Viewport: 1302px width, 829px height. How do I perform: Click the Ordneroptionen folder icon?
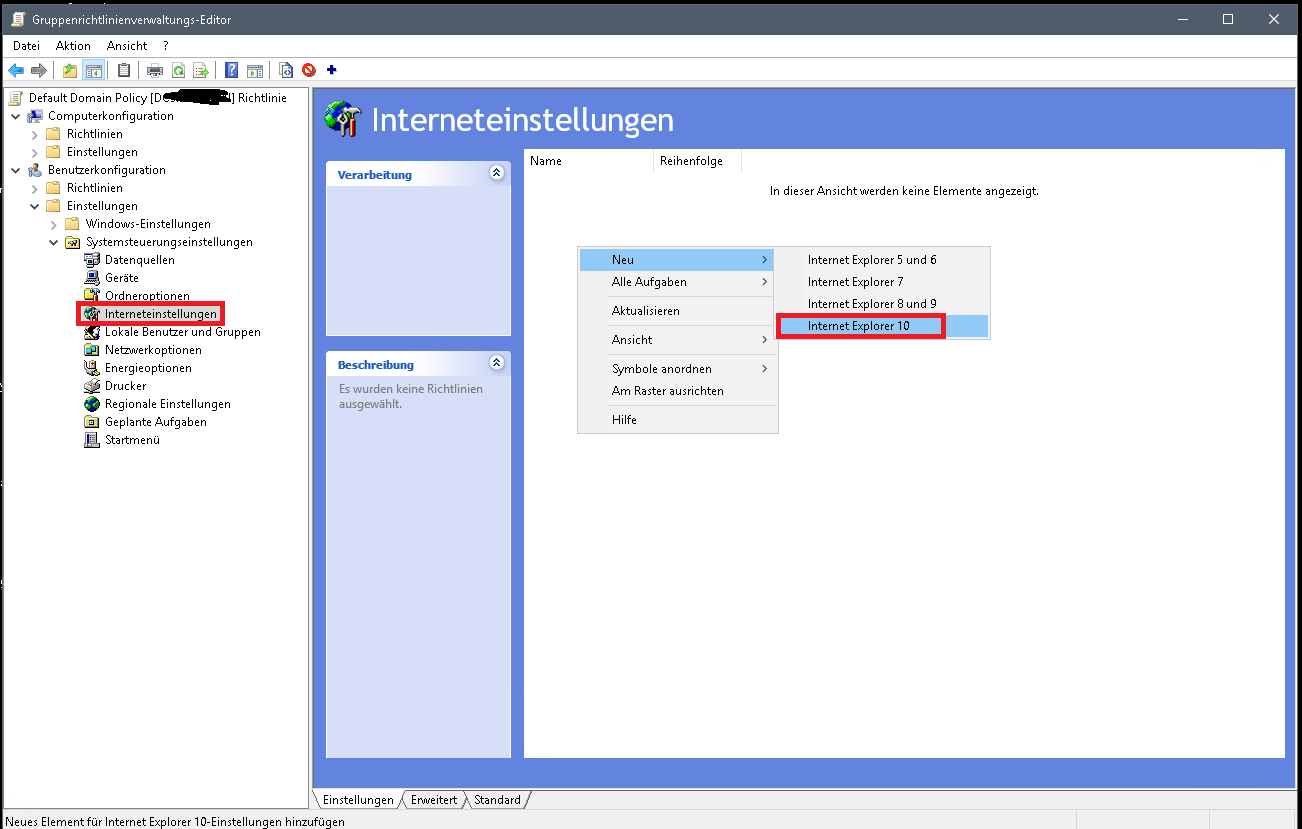(x=93, y=296)
